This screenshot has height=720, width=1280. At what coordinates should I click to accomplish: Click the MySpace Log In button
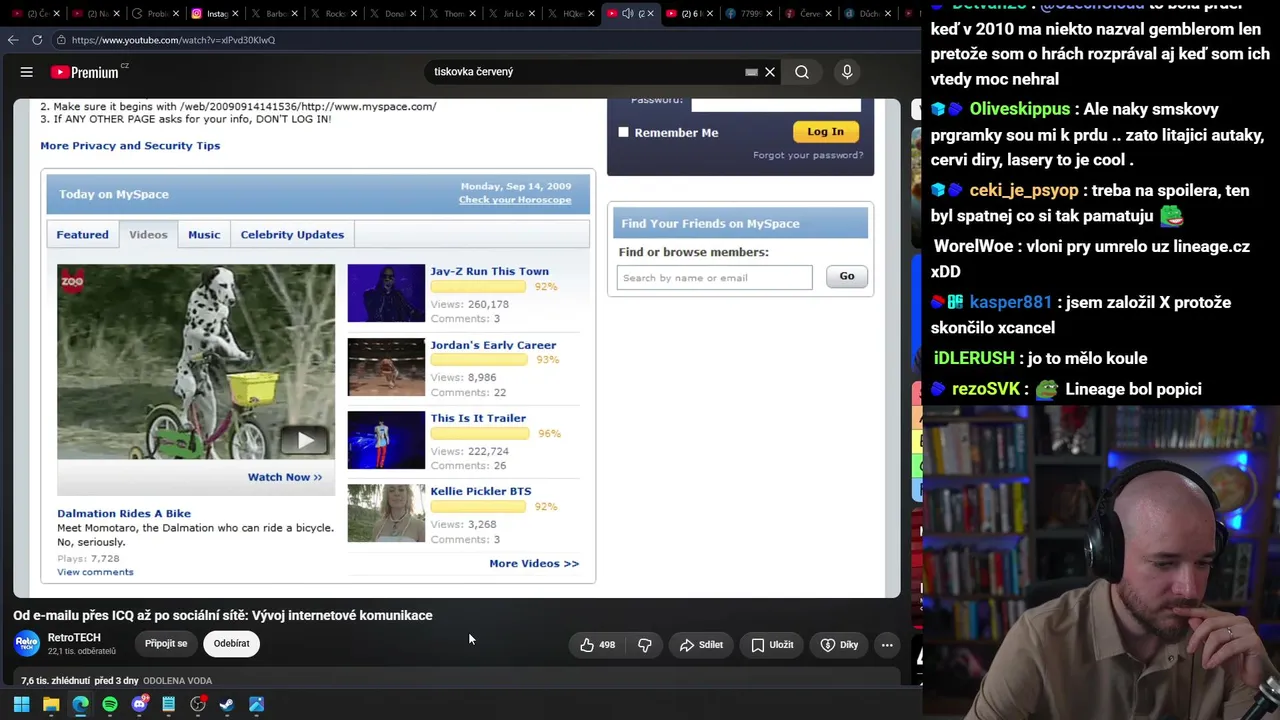[825, 131]
